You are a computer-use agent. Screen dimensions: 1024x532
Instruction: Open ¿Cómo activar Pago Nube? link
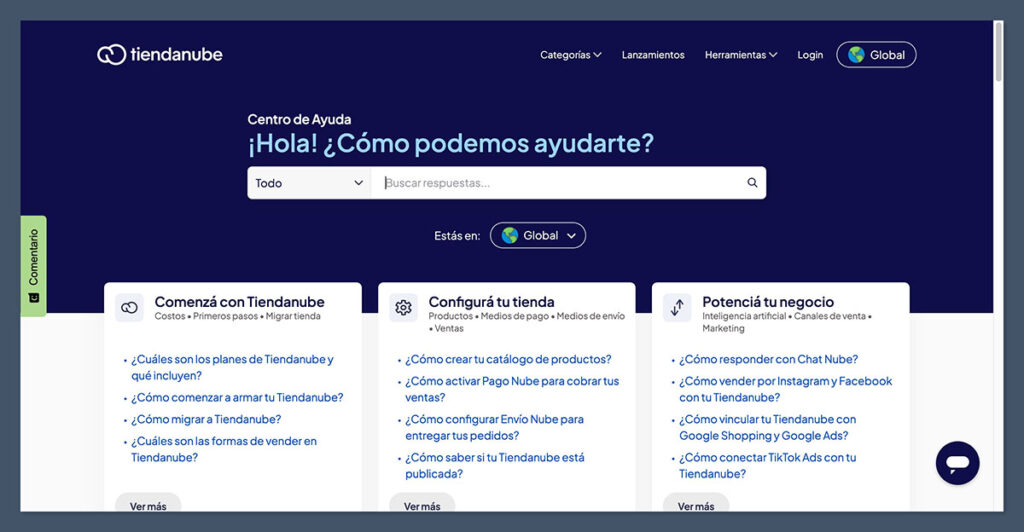[x=512, y=389]
